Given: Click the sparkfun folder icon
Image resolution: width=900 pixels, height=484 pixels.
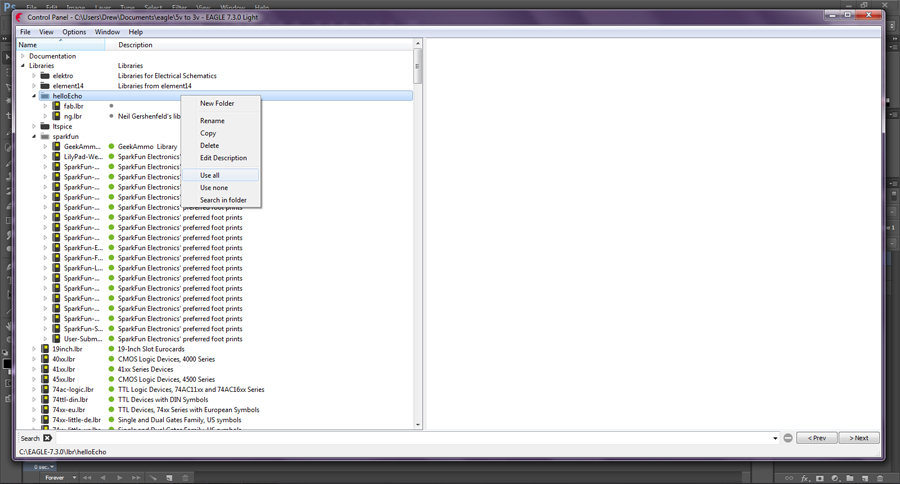Looking at the screenshot, I should pyautogui.click(x=45, y=137).
